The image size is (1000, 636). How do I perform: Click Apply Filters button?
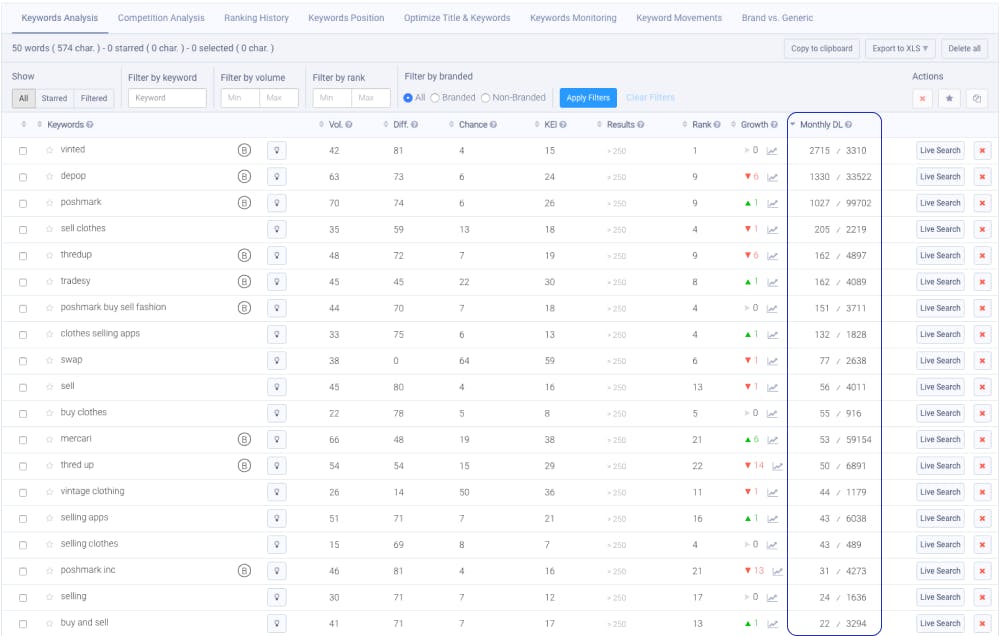click(x=588, y=98)
